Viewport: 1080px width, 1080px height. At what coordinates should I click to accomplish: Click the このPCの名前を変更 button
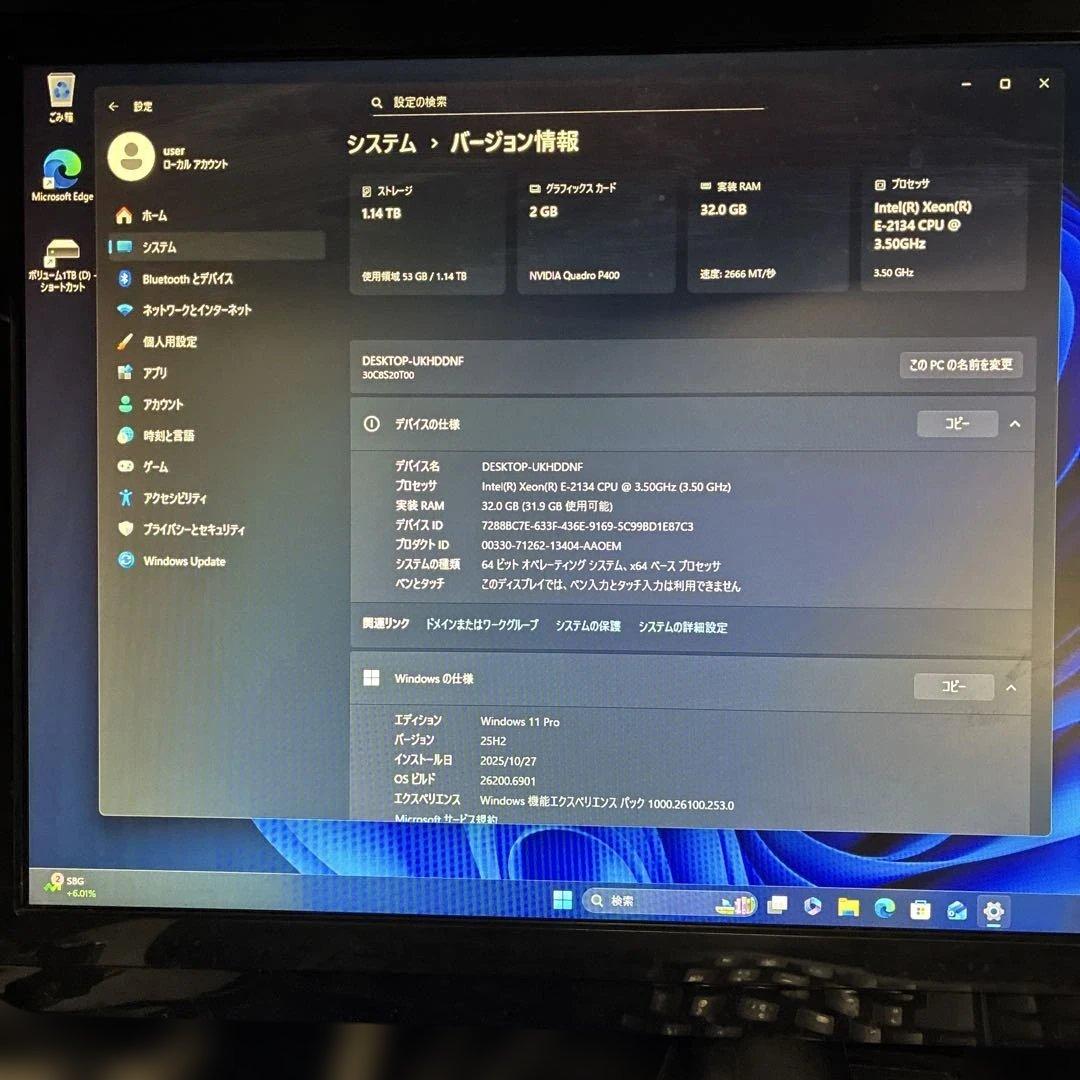[960, 365]
